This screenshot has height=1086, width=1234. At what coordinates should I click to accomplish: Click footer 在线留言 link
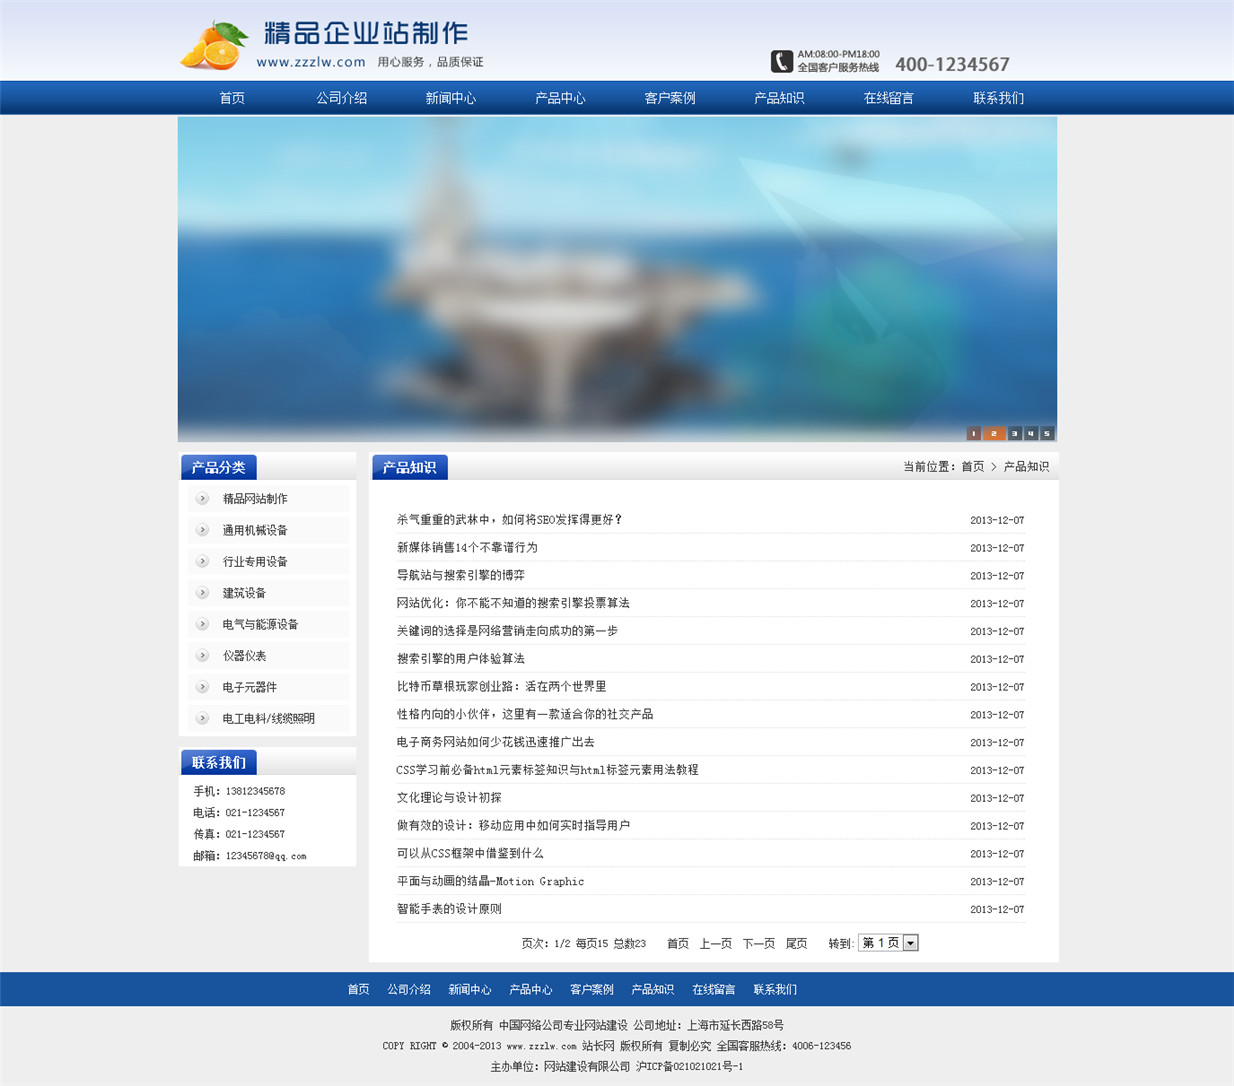click(714, 990)
